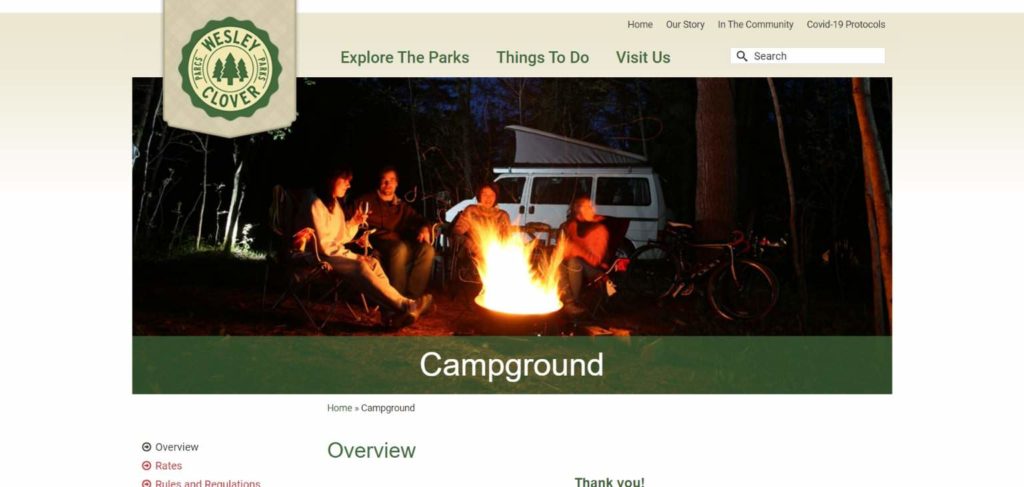Click the arrow bullet icon beside Overview
1024x487 pixels.
pyautogui.click(x=146, y=447)
